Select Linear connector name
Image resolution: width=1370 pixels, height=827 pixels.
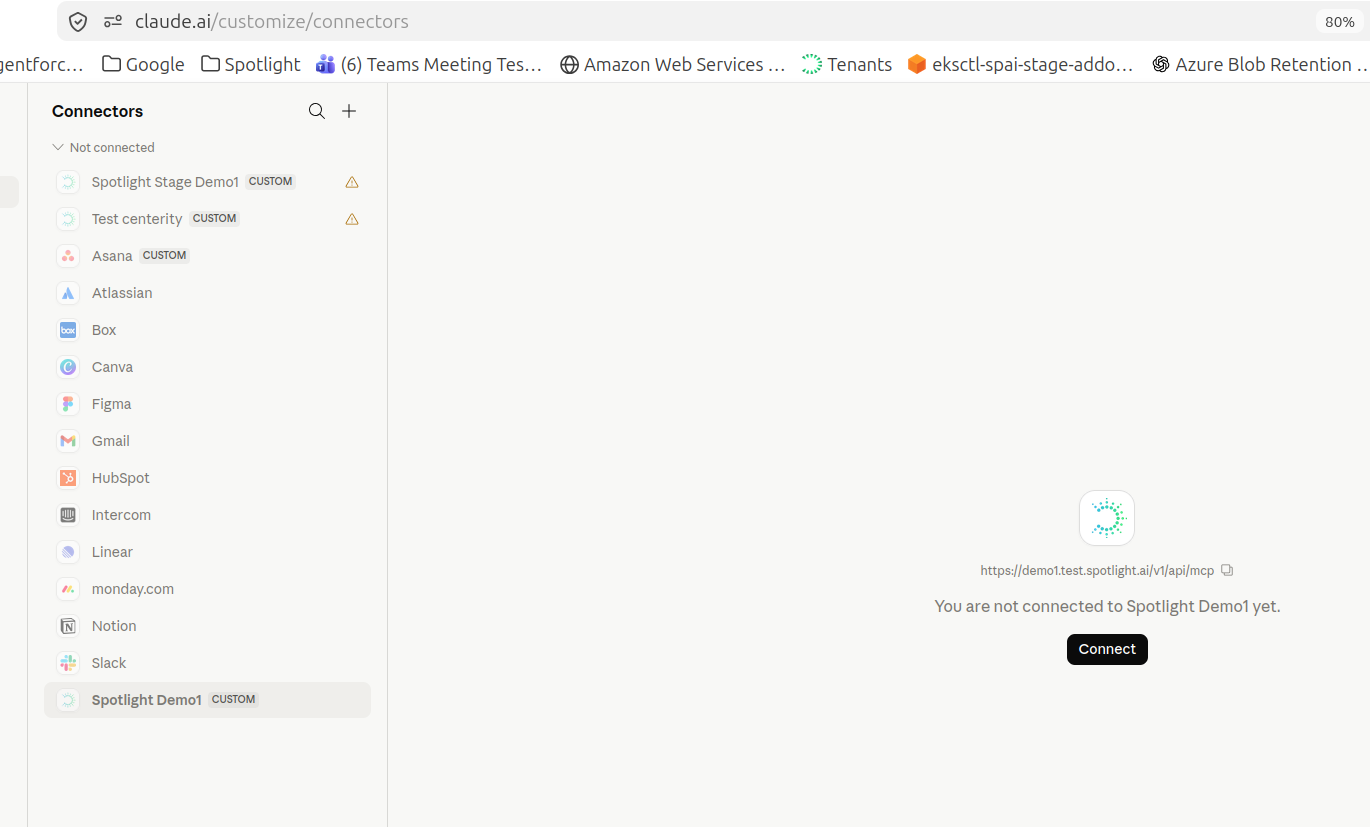pyautogui.click(x=112, y=552)
